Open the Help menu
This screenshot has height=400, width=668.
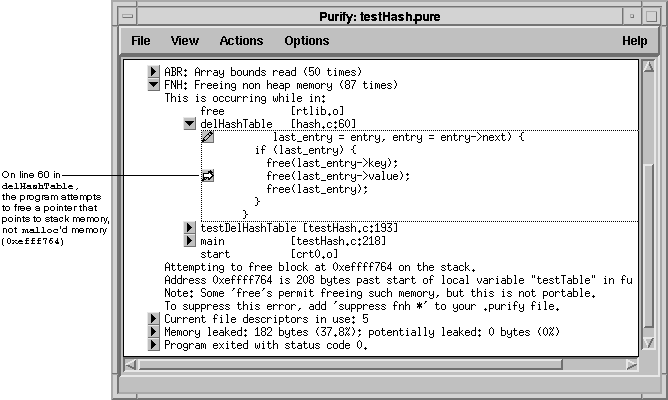[x=634, y=41]
